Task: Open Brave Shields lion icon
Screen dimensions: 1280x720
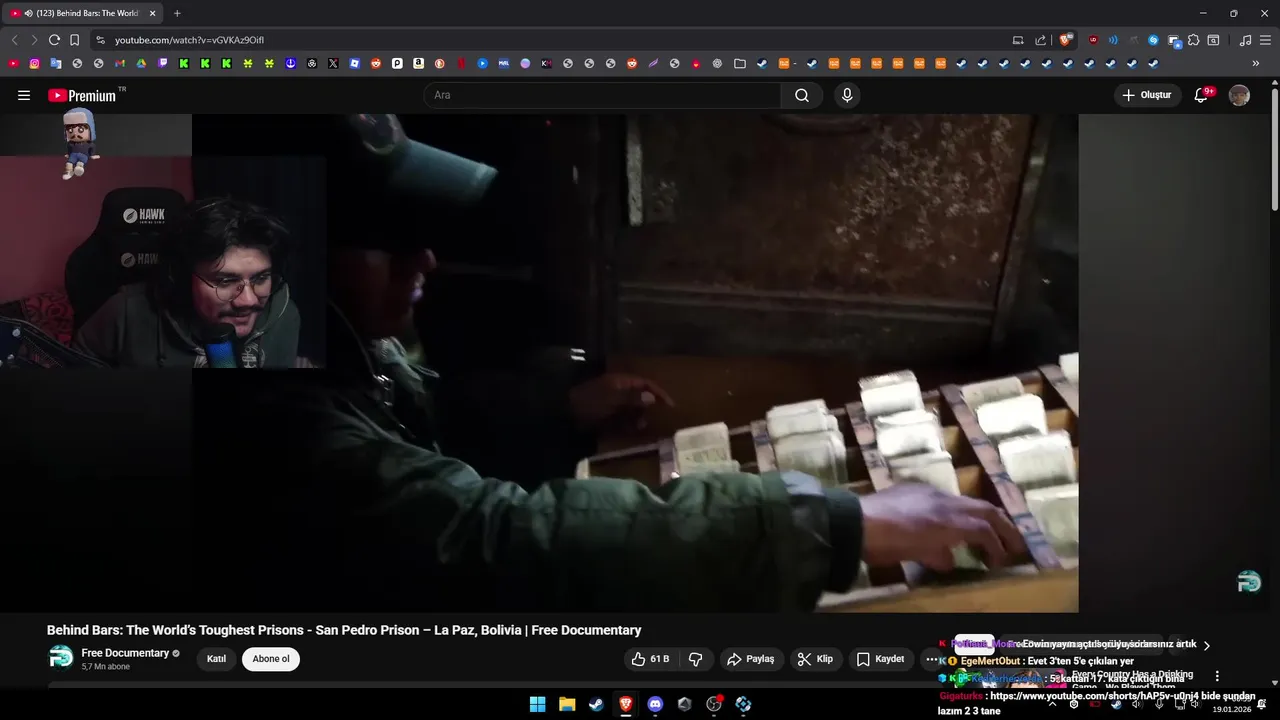Action: (1066, 40)
